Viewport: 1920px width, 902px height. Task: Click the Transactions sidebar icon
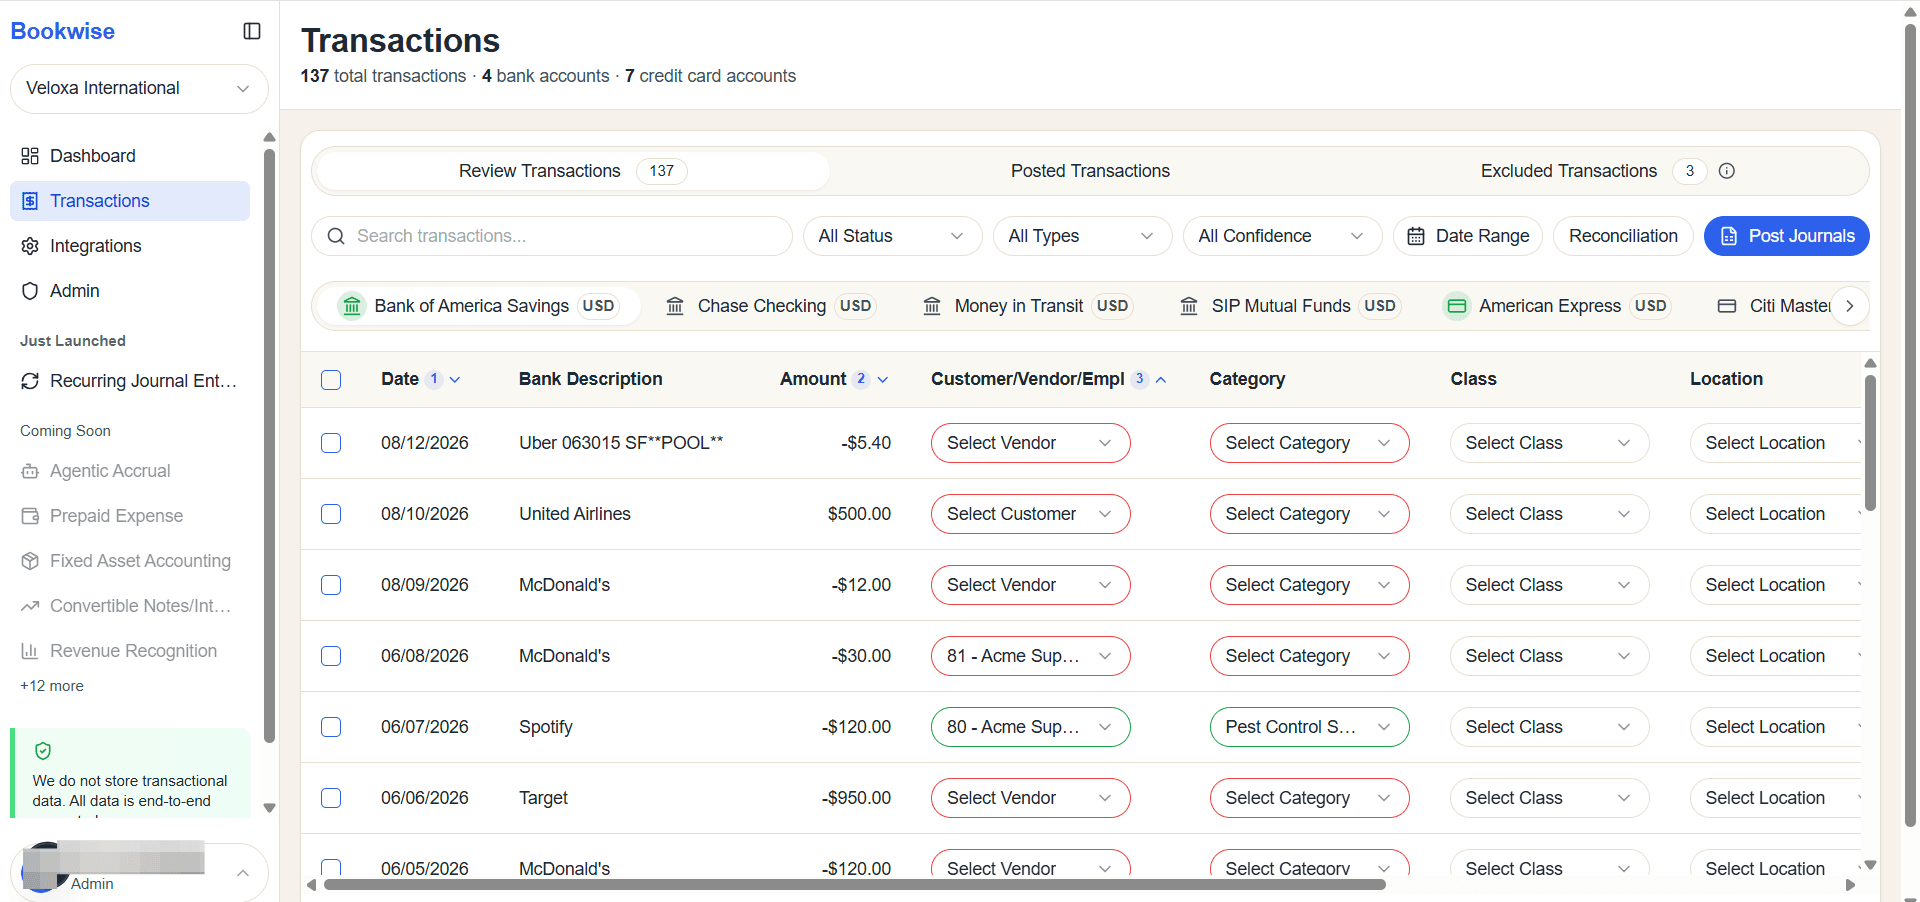tap(30, 201)
